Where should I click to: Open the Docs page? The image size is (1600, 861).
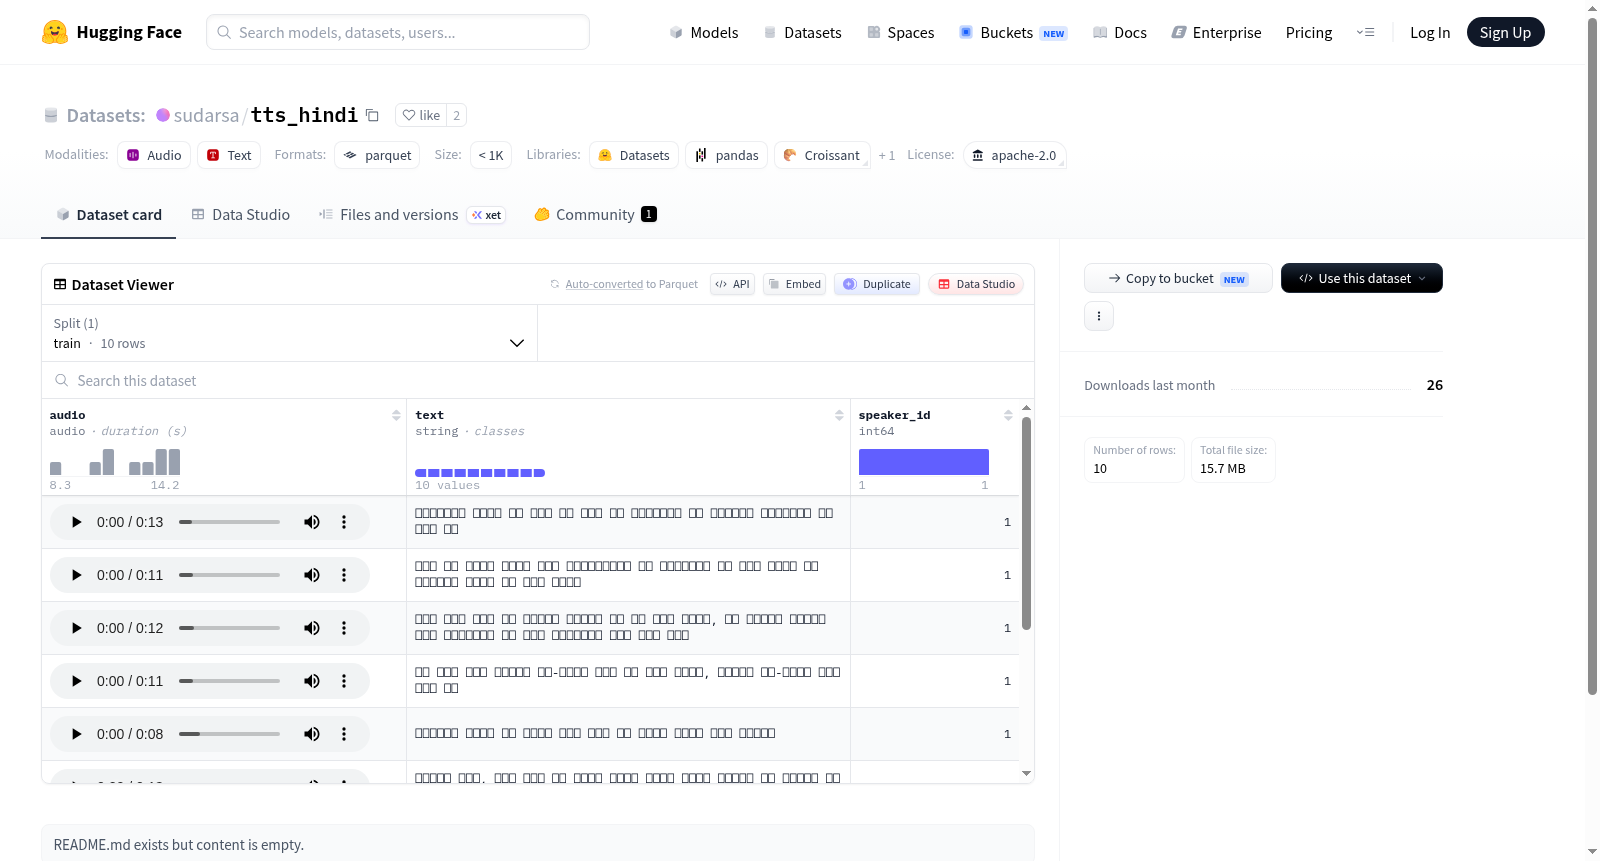pos(1120,33)
